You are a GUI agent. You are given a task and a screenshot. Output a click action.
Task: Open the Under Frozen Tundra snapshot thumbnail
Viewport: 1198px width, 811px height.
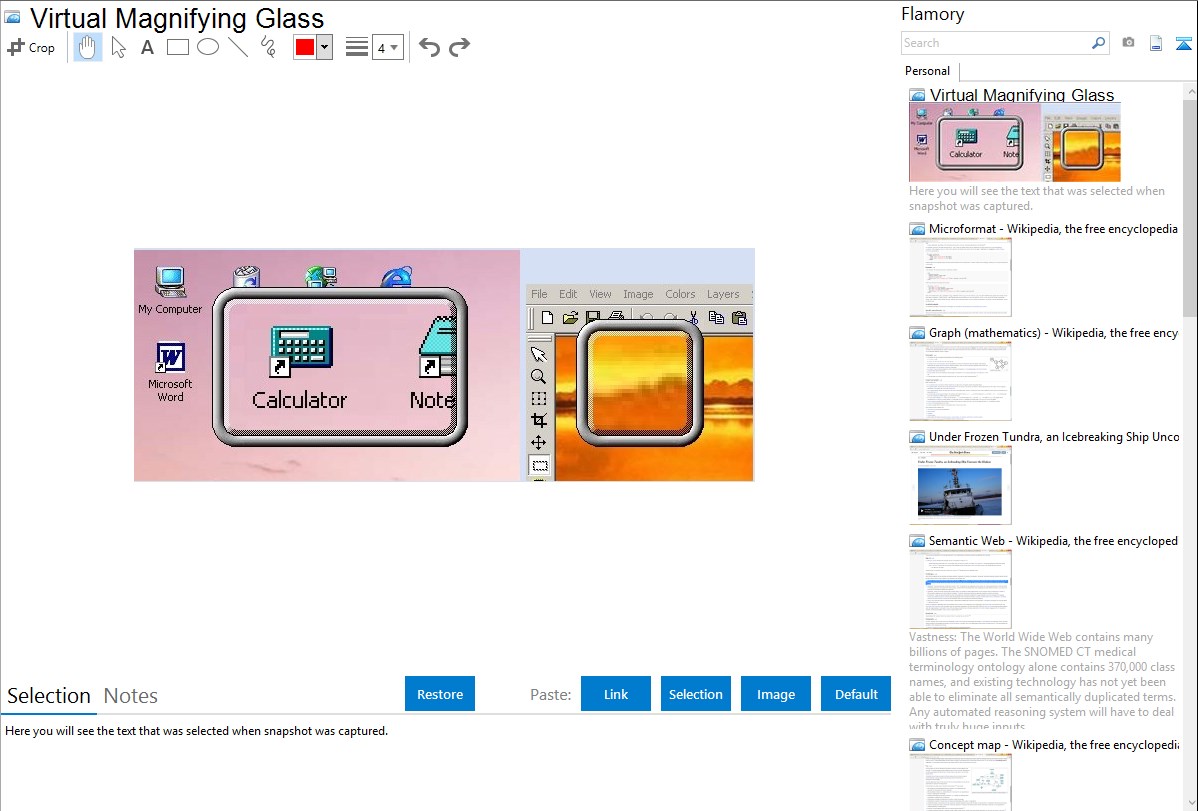pyautogui.click(x=960, y=485)
